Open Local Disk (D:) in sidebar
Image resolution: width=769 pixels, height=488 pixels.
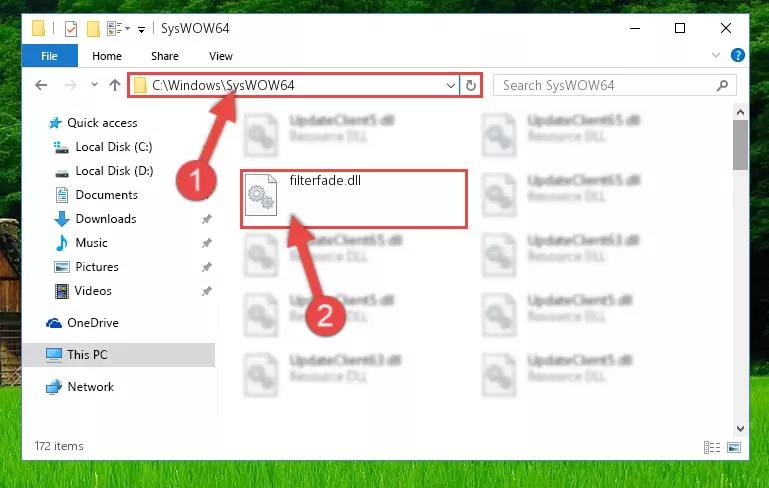(114, 171)
